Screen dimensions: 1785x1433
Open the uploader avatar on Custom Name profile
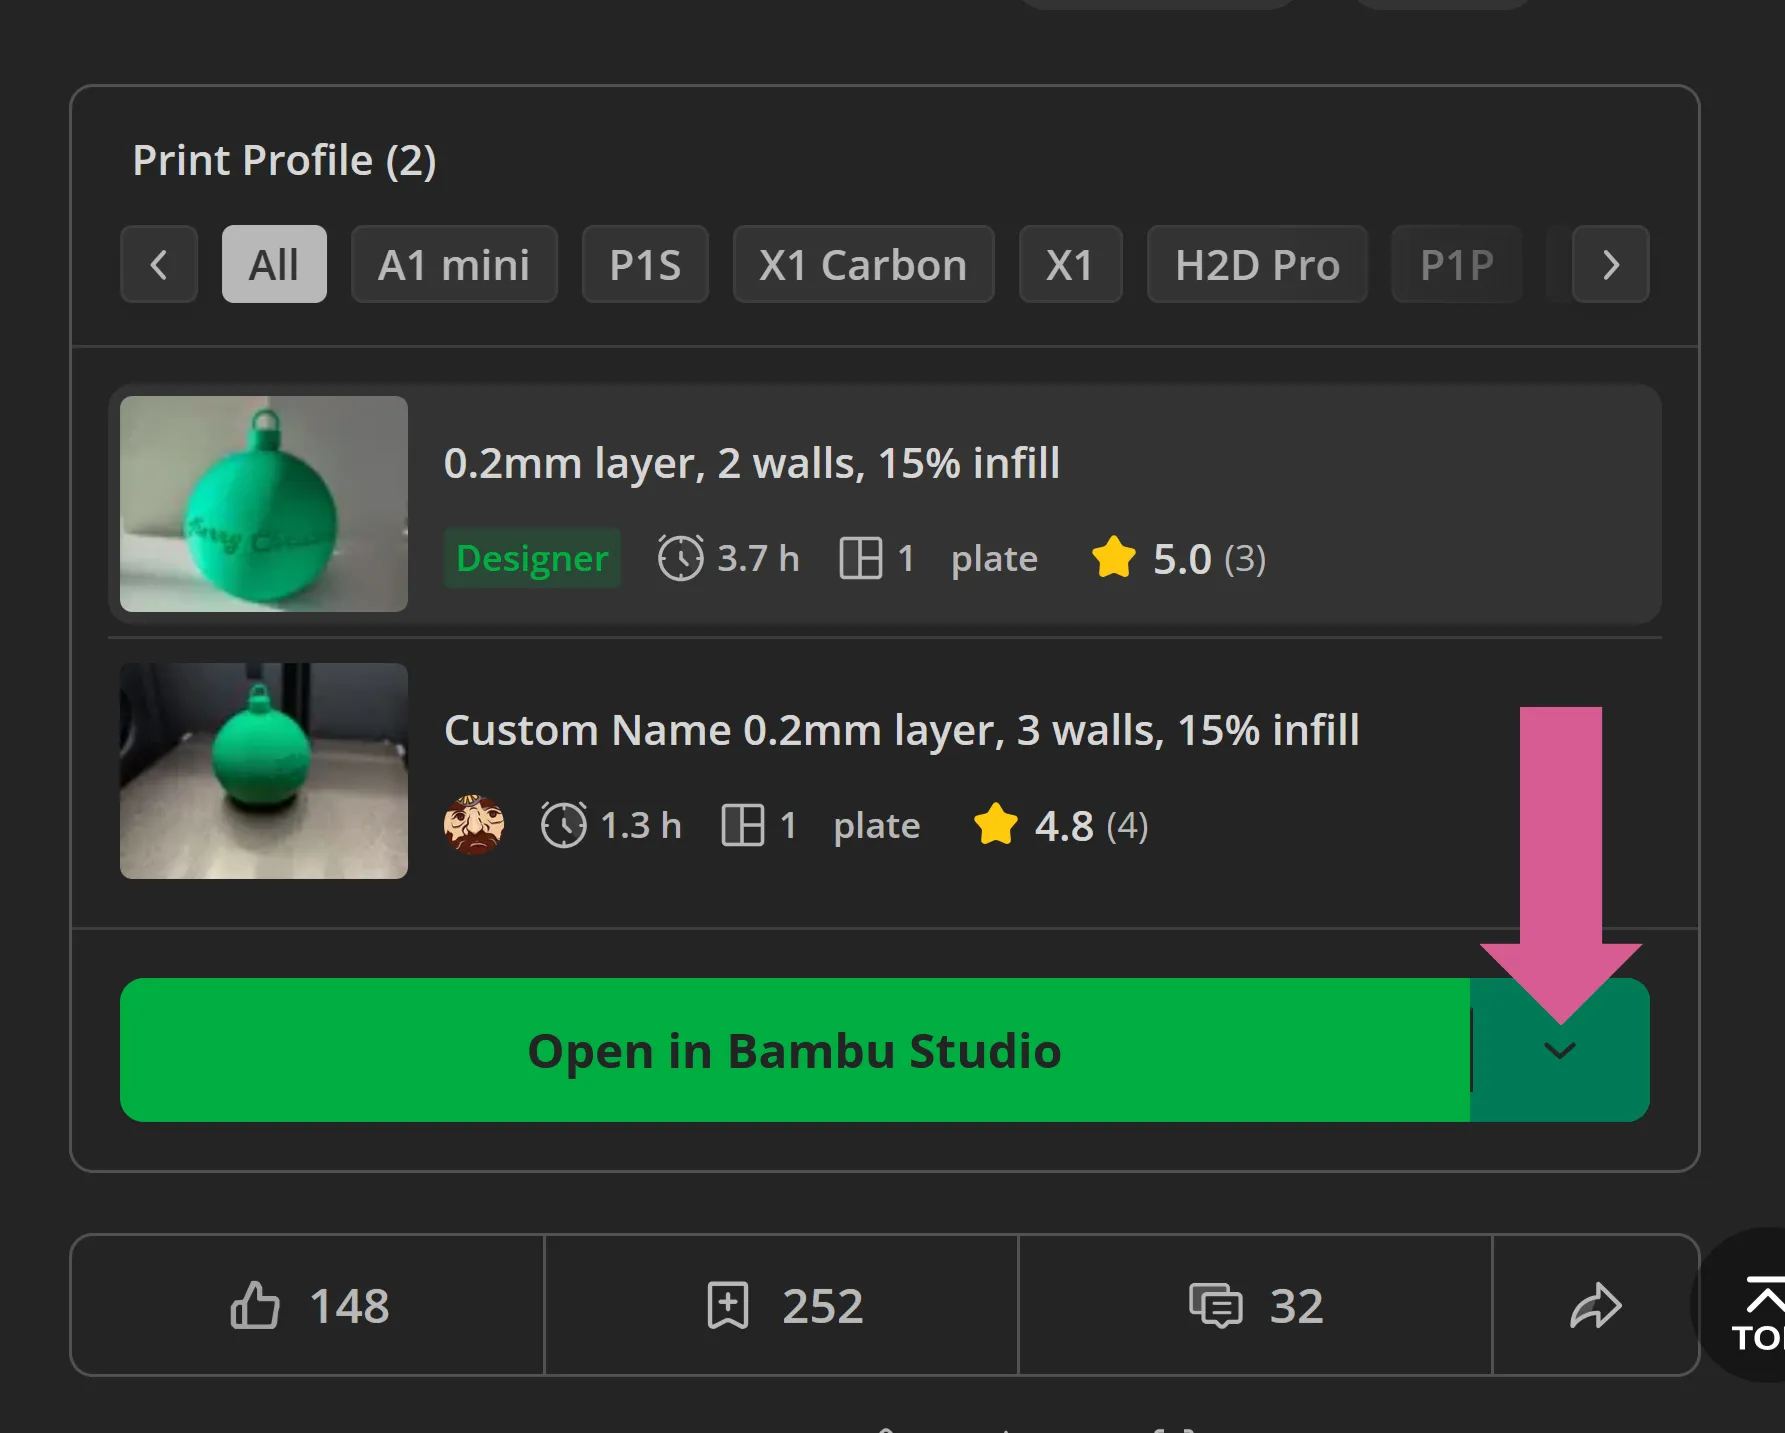pyautogui.click(x=474, y=825)
